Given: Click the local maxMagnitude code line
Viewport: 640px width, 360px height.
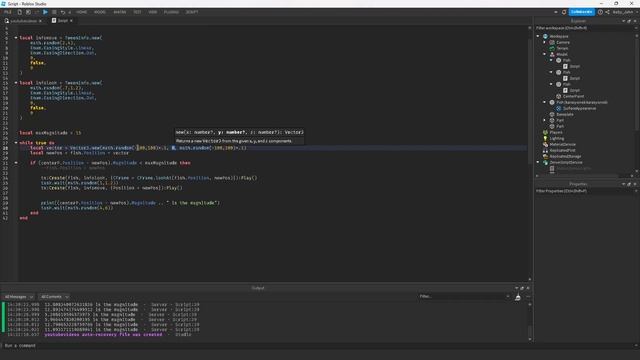Looking at the screenshot, I should coord(50,133).
